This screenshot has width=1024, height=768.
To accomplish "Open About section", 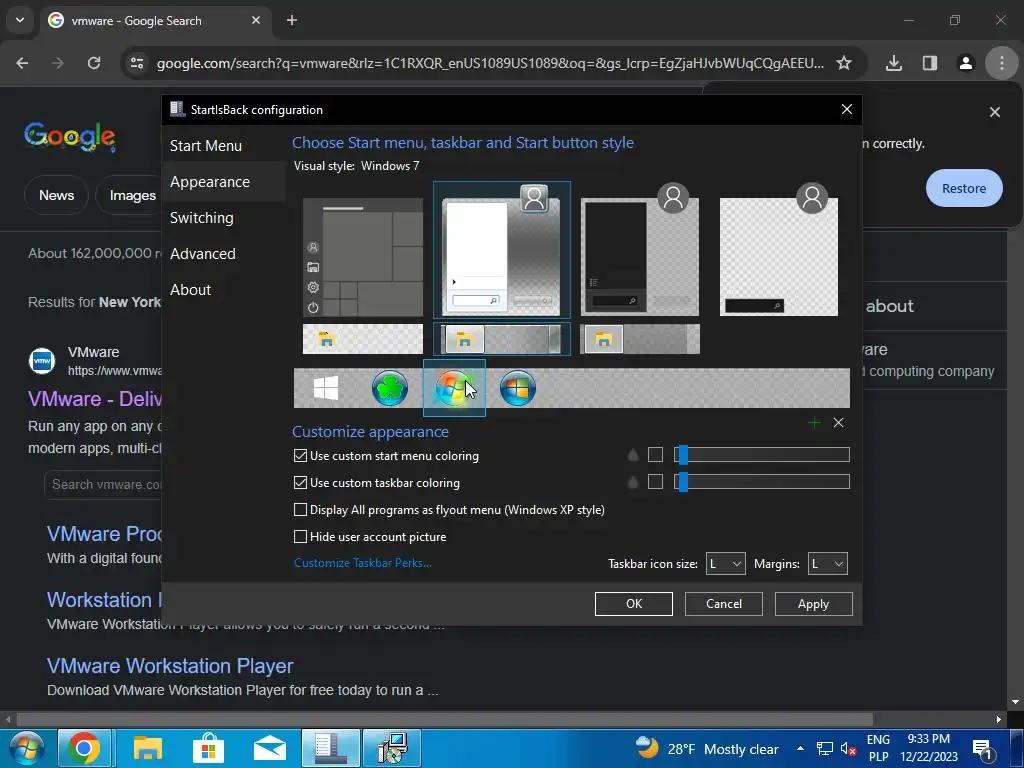I will click(x=191, y=289).
